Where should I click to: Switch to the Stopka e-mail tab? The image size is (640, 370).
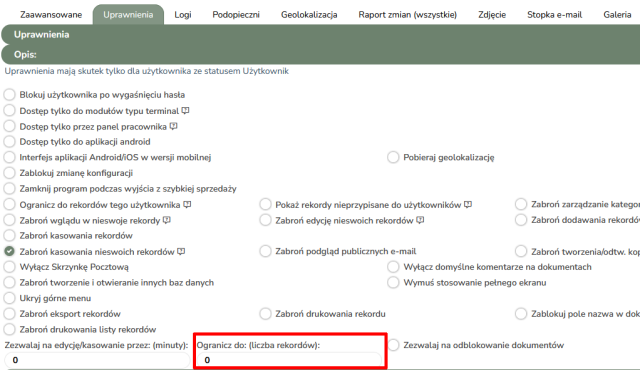click(x=554, y=15)
